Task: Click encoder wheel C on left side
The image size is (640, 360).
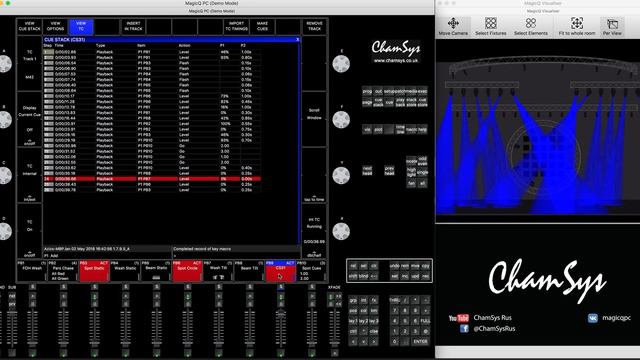Action: [x=5, y=176]
